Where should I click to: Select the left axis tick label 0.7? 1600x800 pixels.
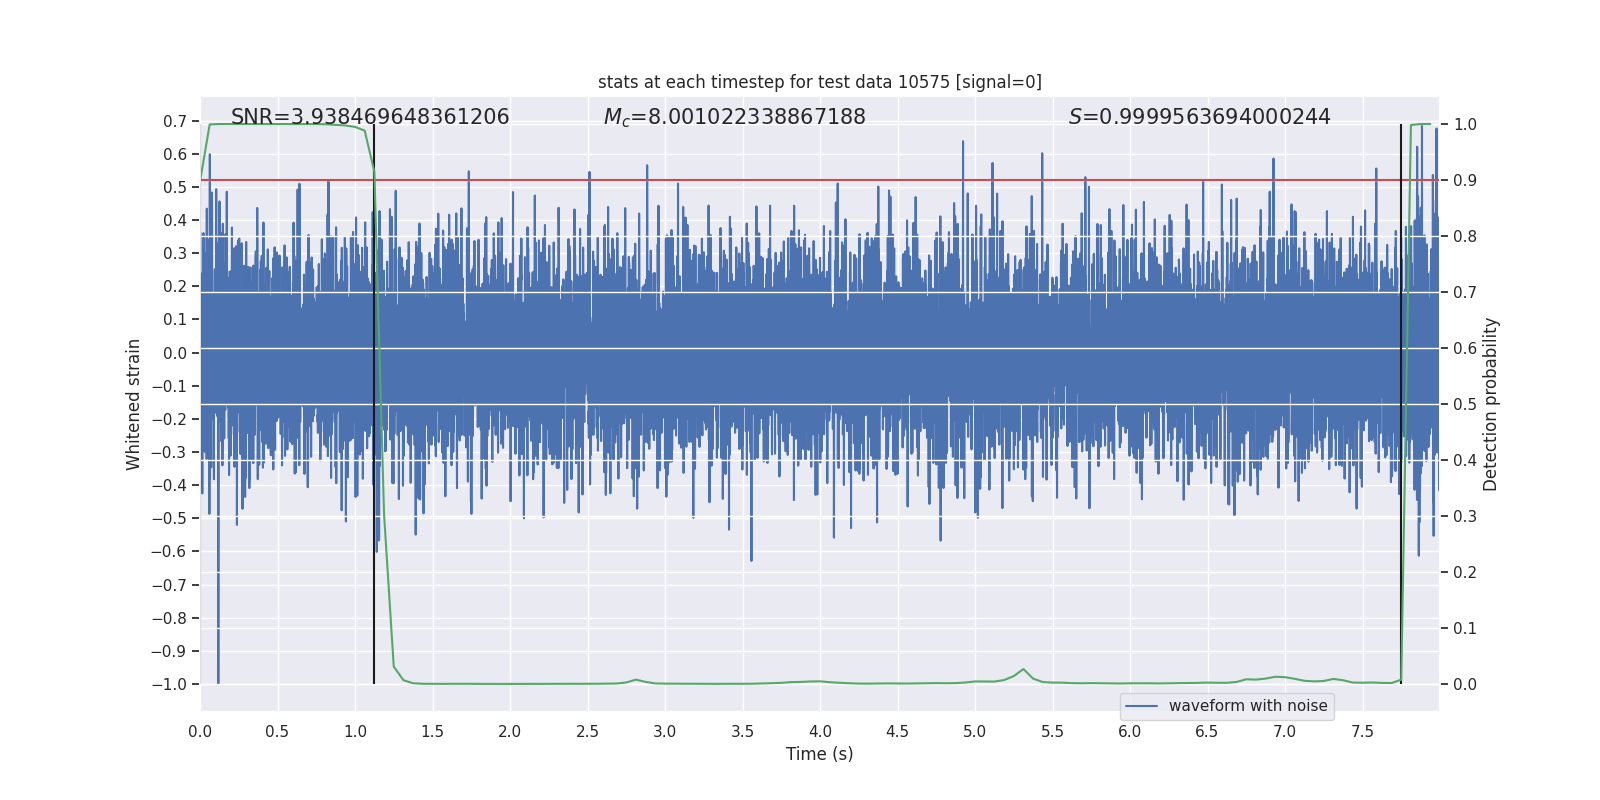point(175,122)
